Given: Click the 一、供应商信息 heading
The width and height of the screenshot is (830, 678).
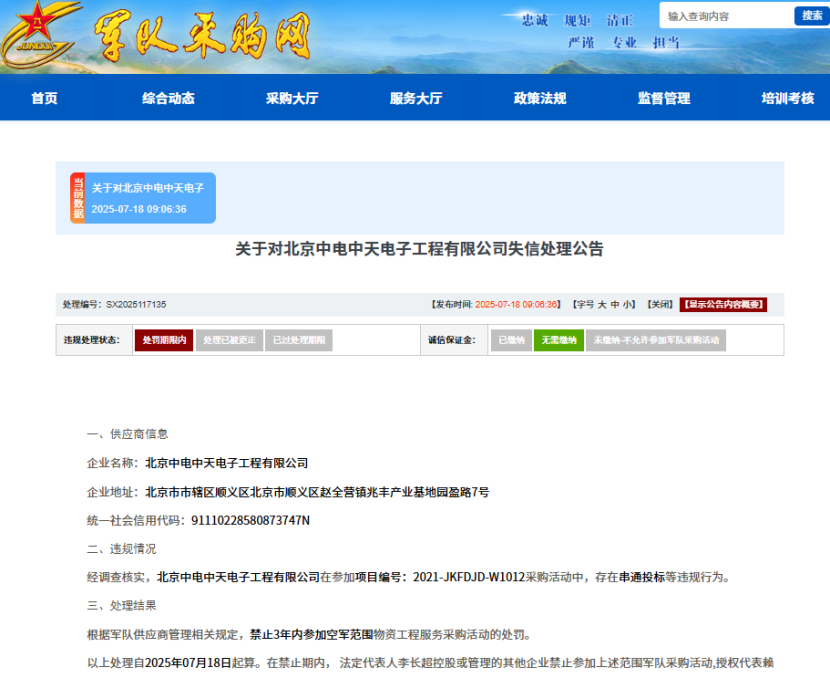Looking at the screenshot, I should 128,434.
